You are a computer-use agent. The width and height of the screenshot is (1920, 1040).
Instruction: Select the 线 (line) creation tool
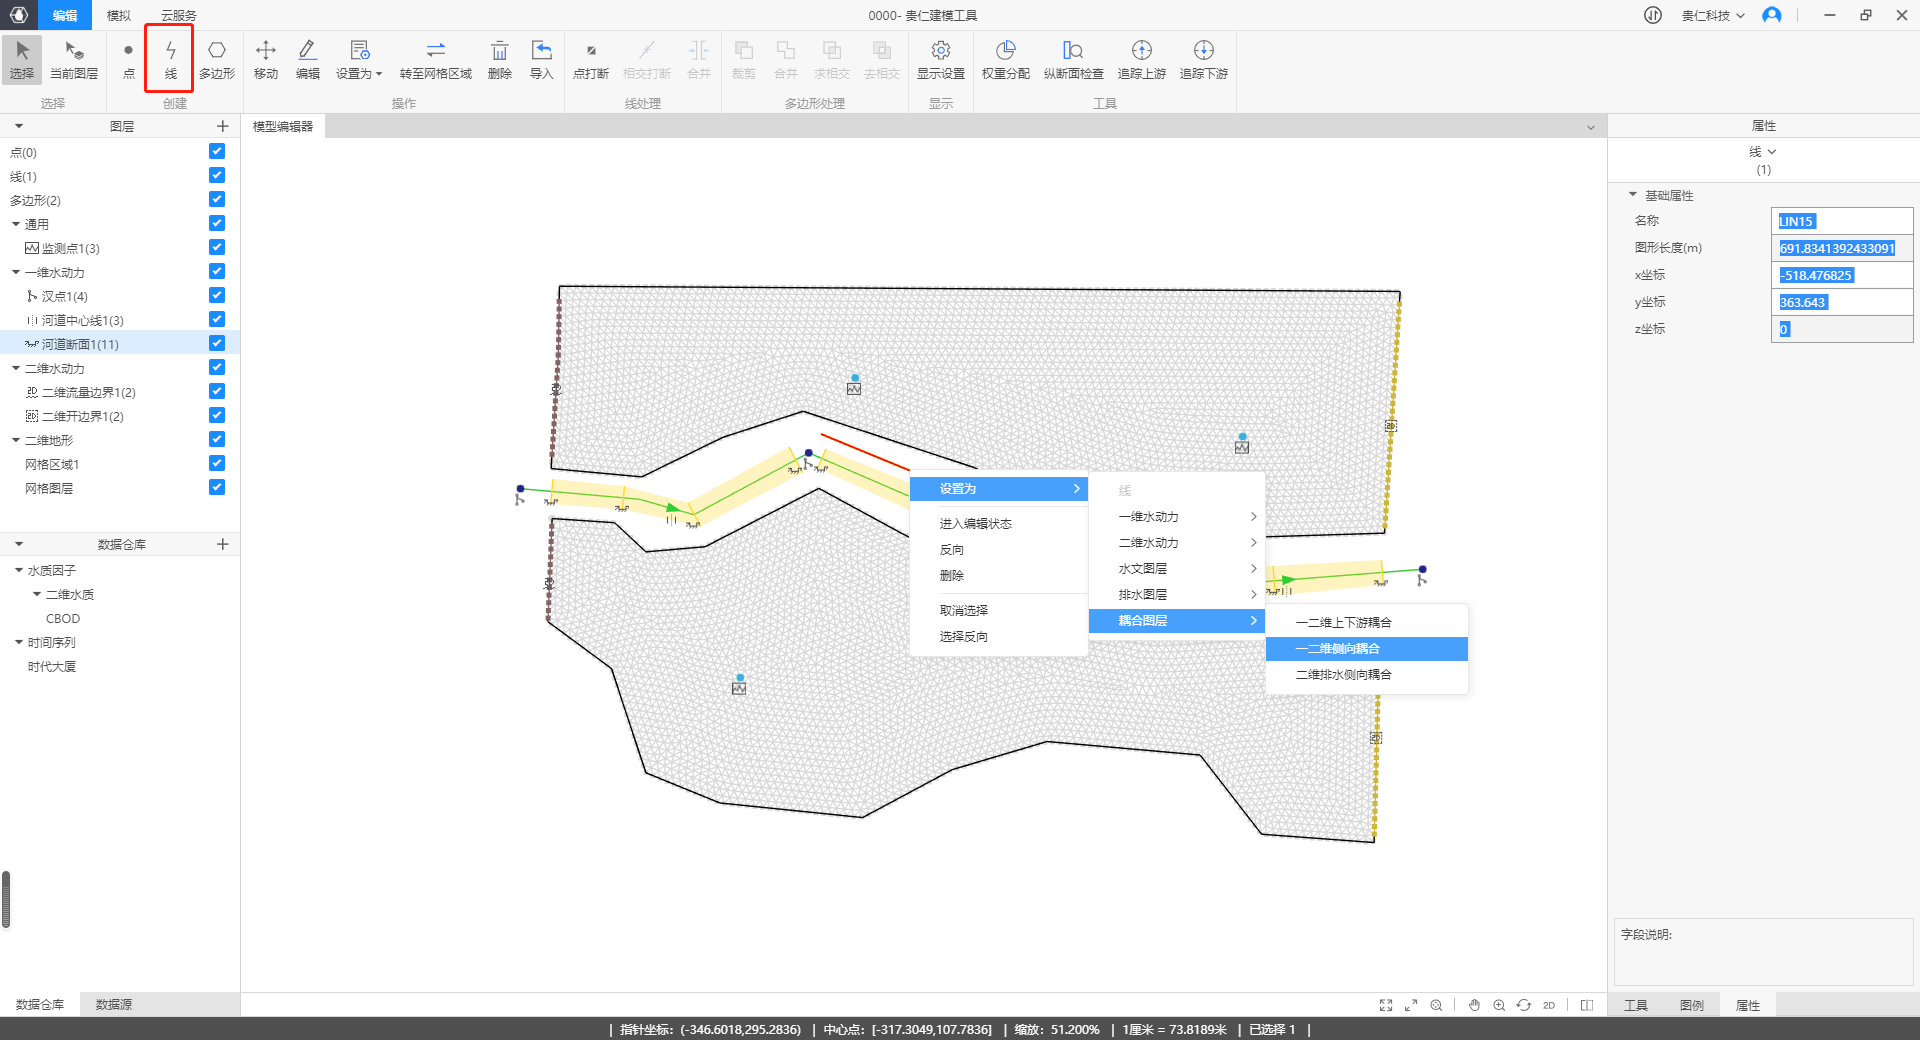(x=170, y=59)
